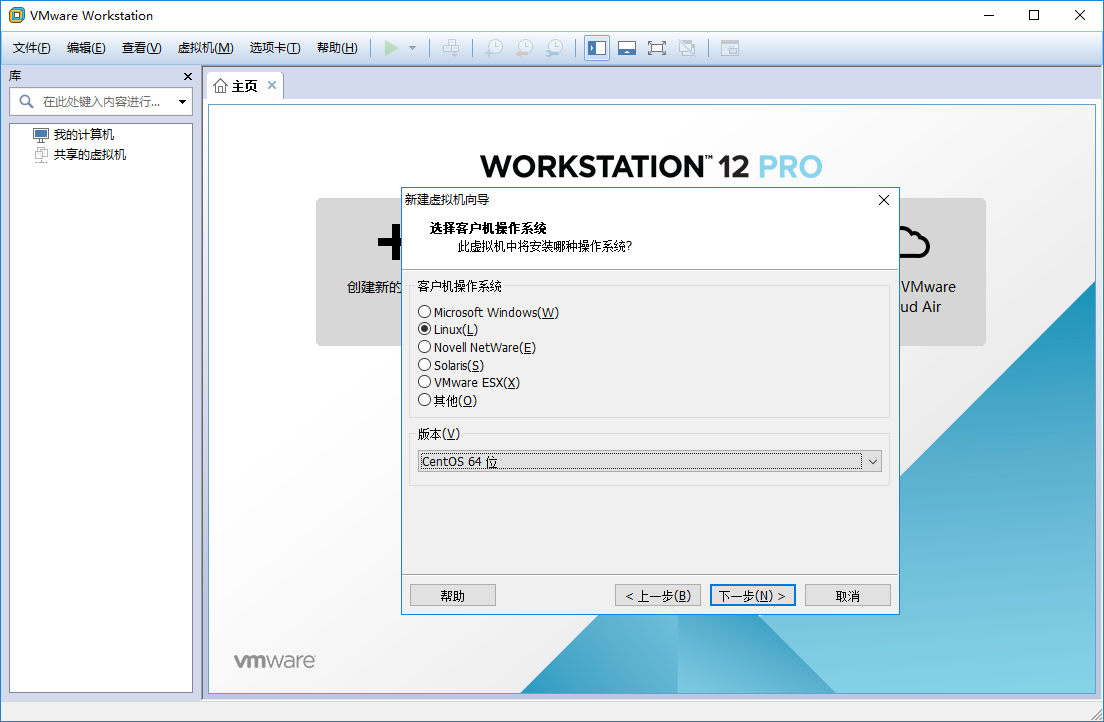1104x722 pixels.
Task: Click the Send Ctrl+Alt+Del toolbar icon
Action: point(451,48)
